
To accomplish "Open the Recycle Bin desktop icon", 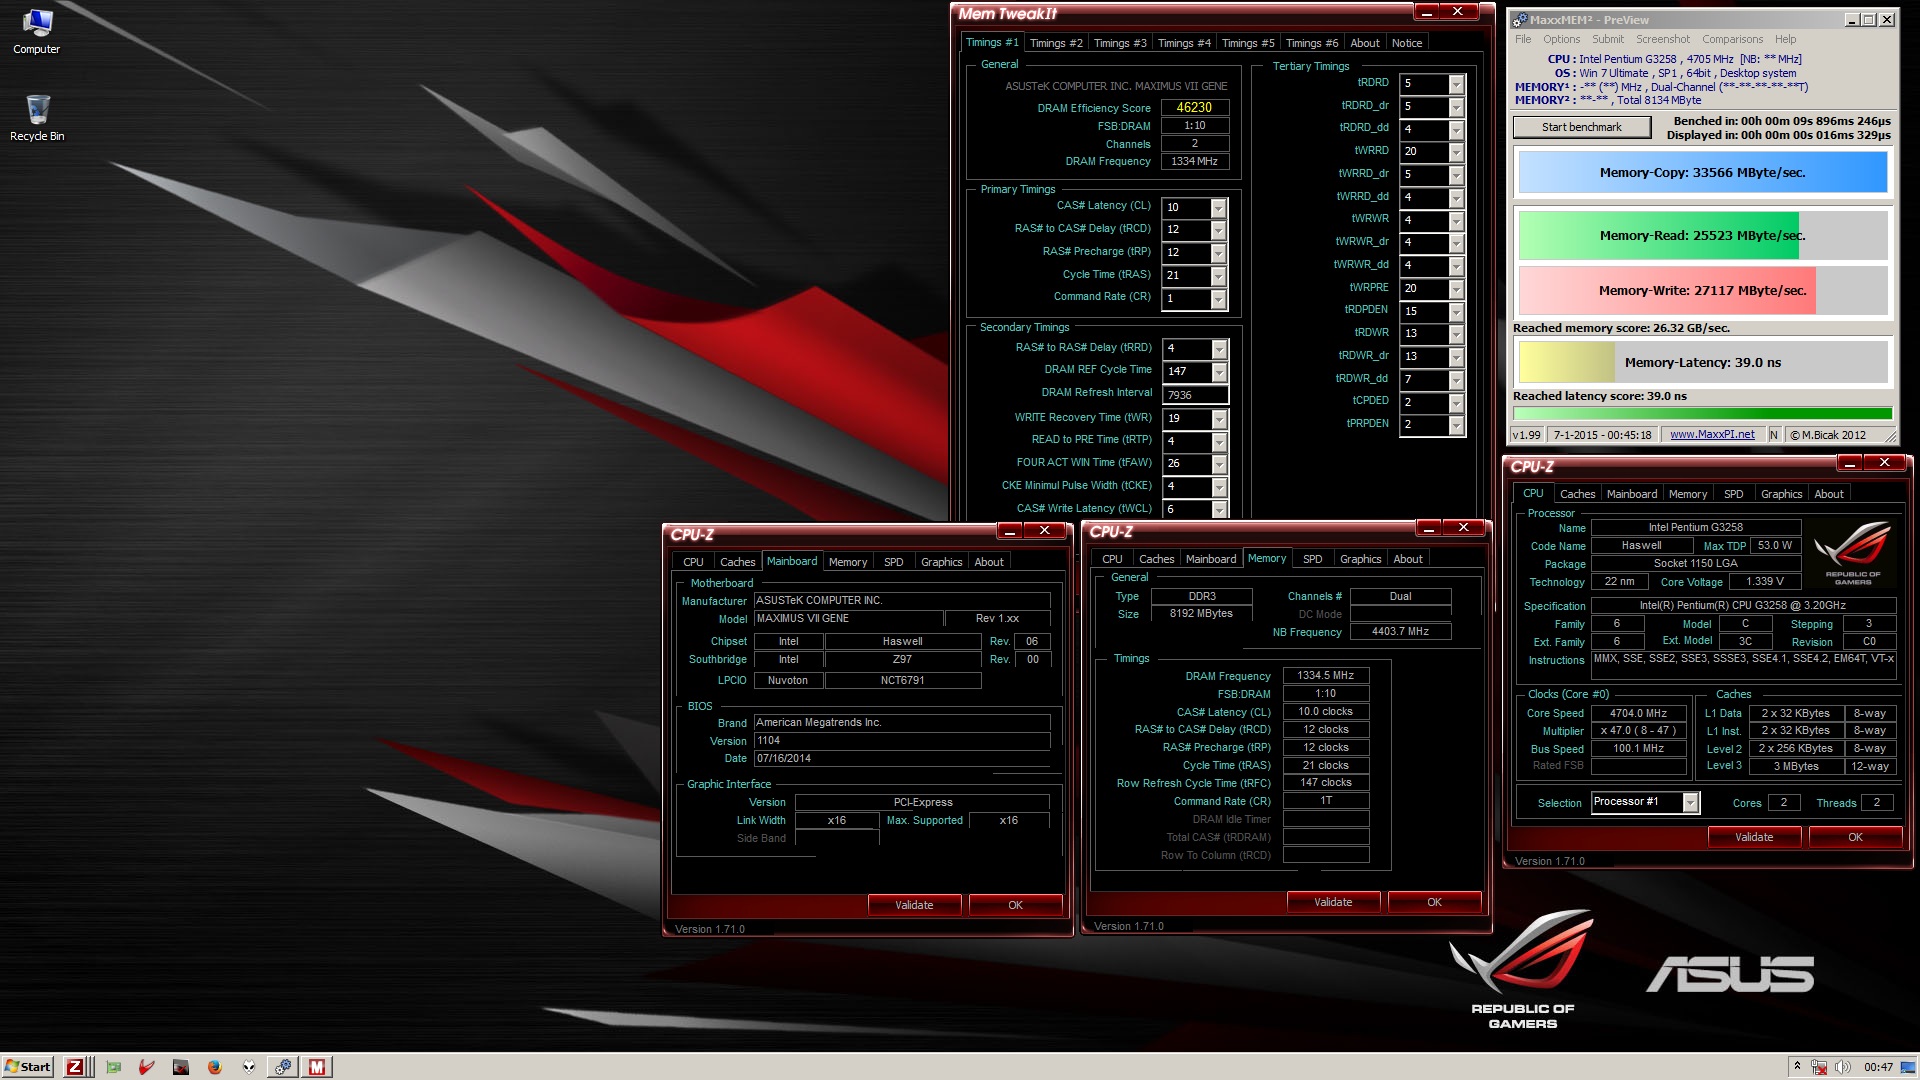I will pos(37,117).
